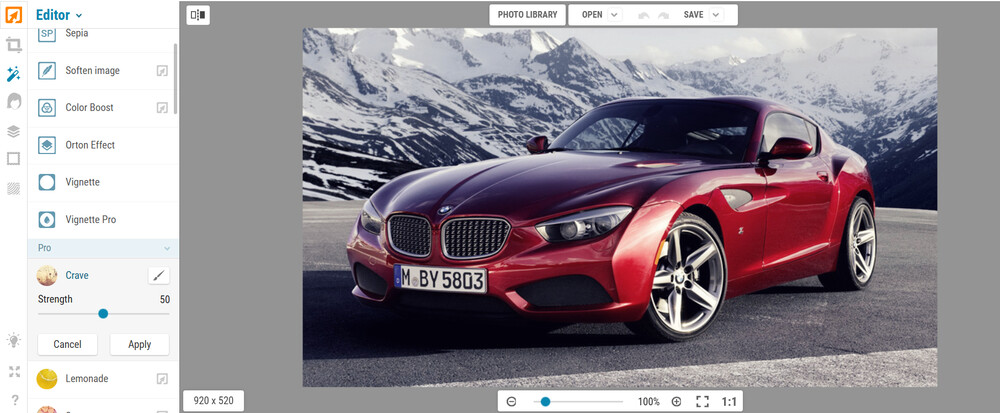Open the frames section in sidebar
The height and width of the screenshot is (413, 1000).
(x=13, y=159)
